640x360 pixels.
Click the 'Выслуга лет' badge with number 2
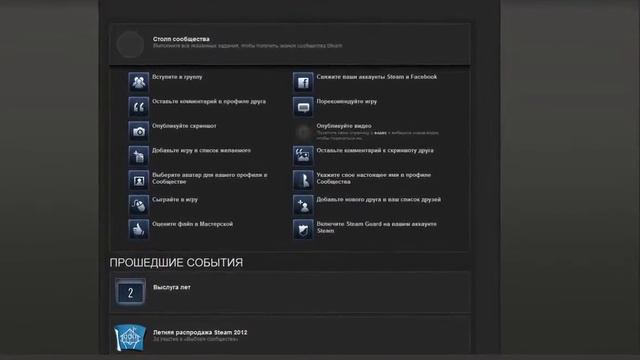(x=130, y=292)
